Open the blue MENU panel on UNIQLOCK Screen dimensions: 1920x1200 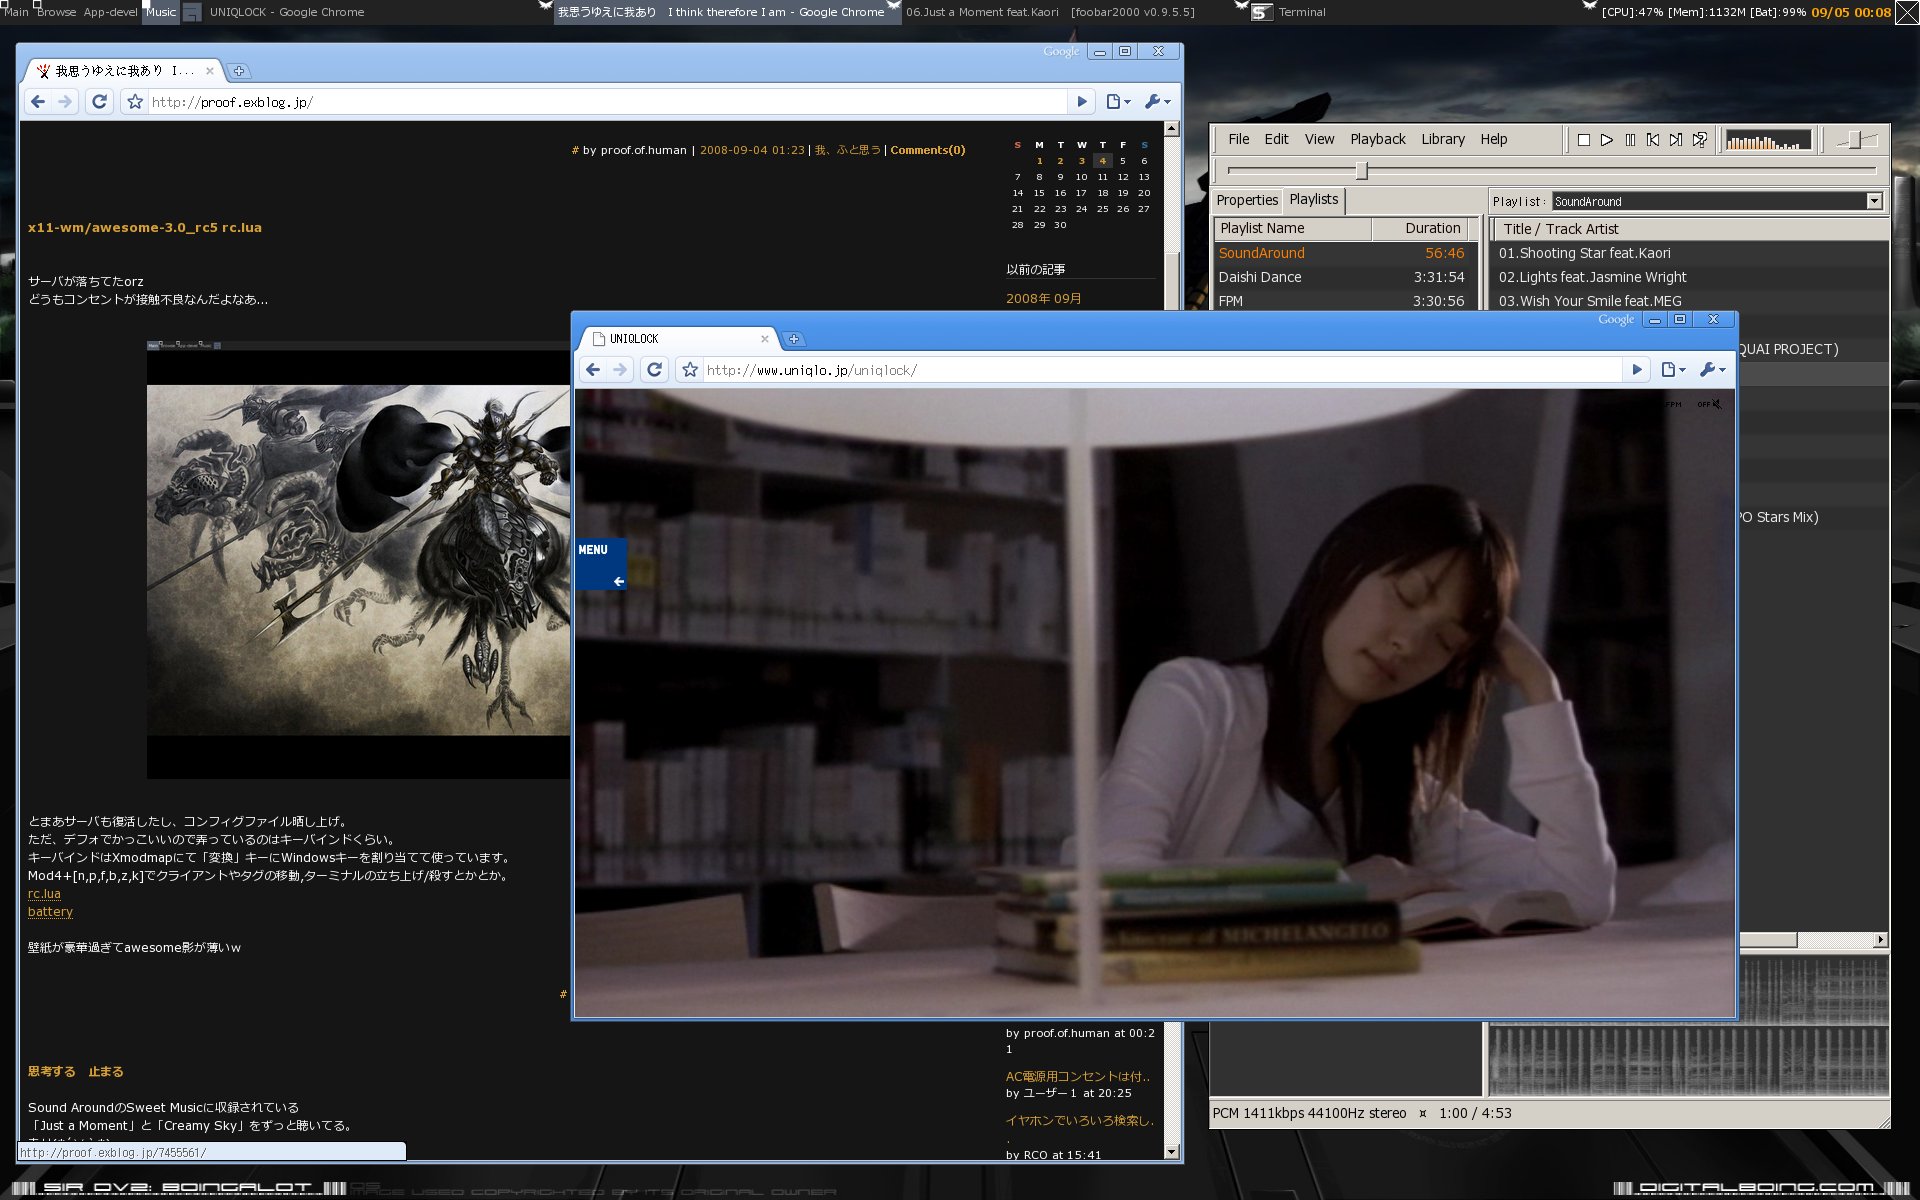pyautogui.click(x=601, y=564)
